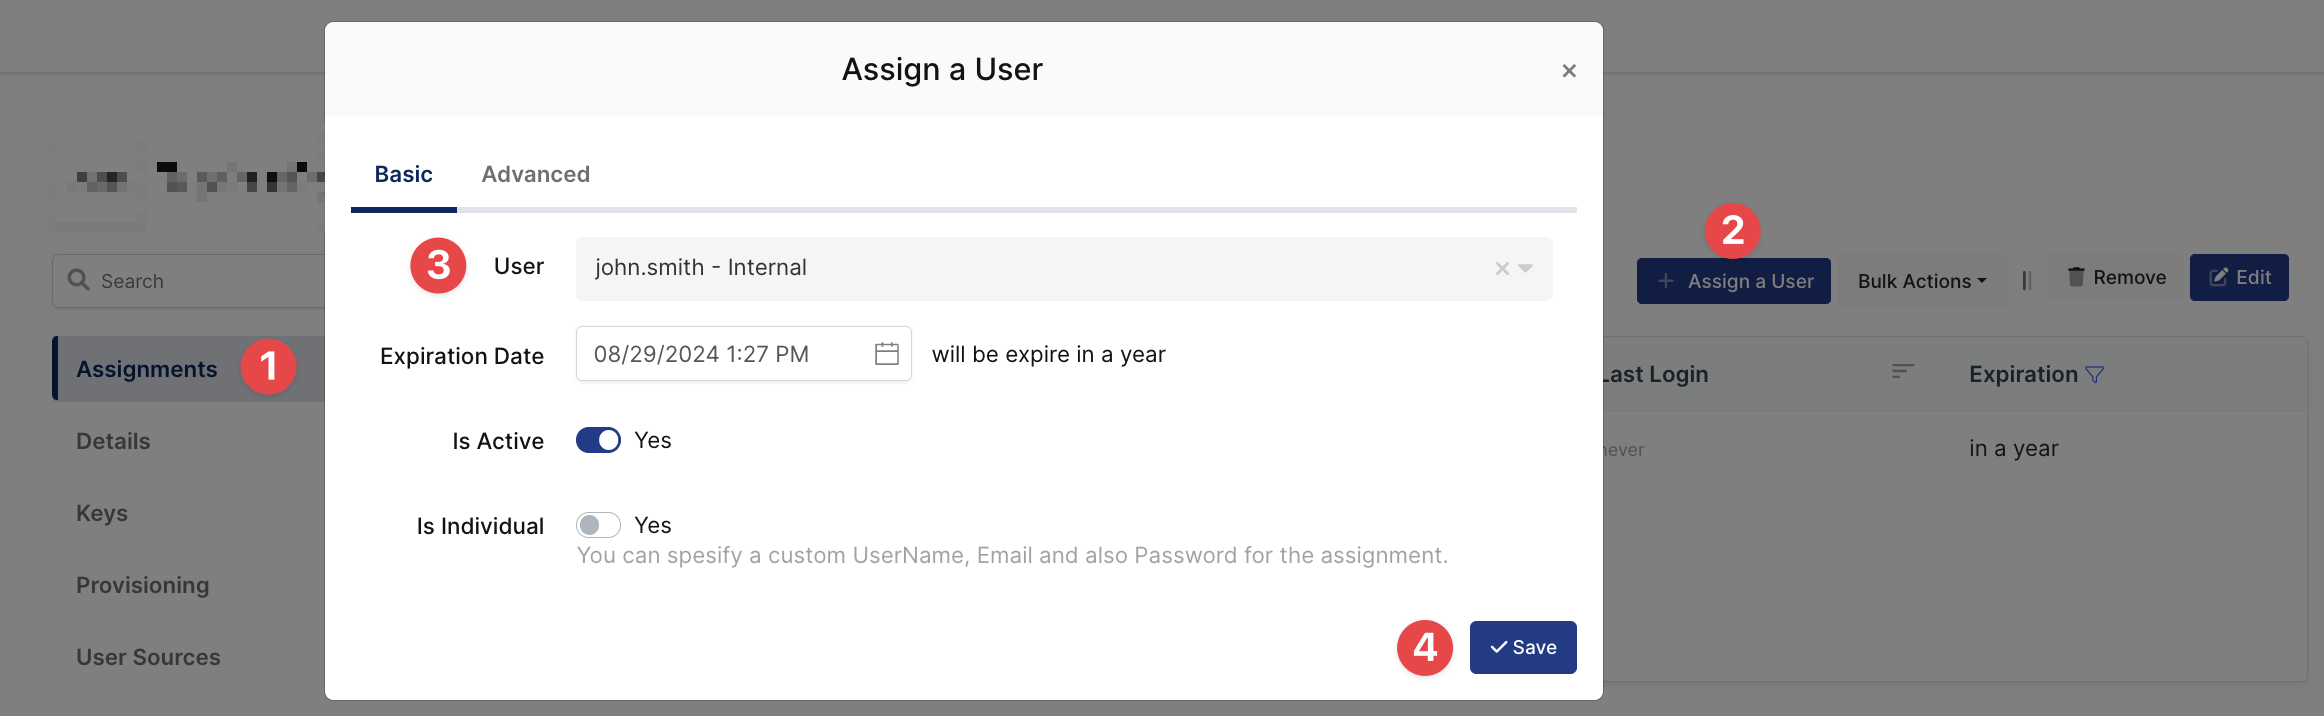
Task: Click the search magnifier icon
Action: 78,281
